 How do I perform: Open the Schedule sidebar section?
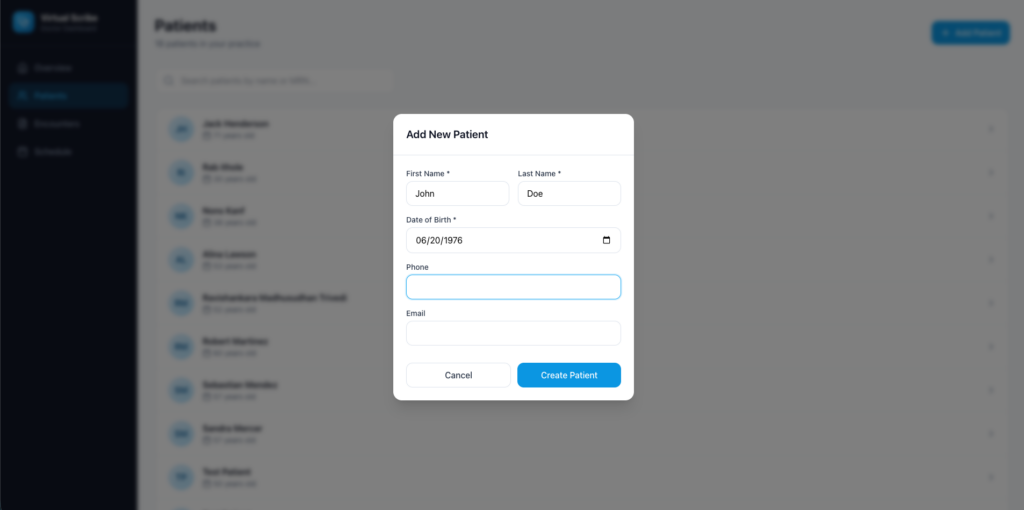pos(53,152)
